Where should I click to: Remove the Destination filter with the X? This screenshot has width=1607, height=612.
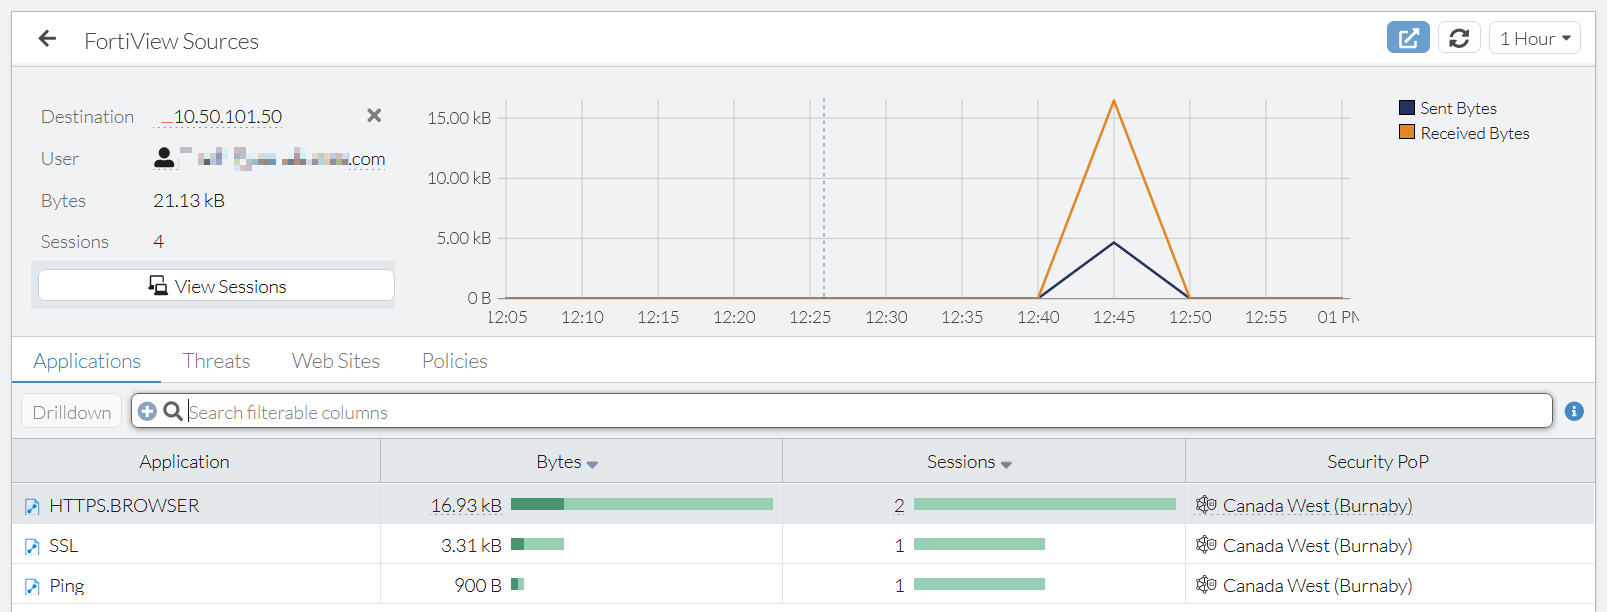tap(374, 116)
